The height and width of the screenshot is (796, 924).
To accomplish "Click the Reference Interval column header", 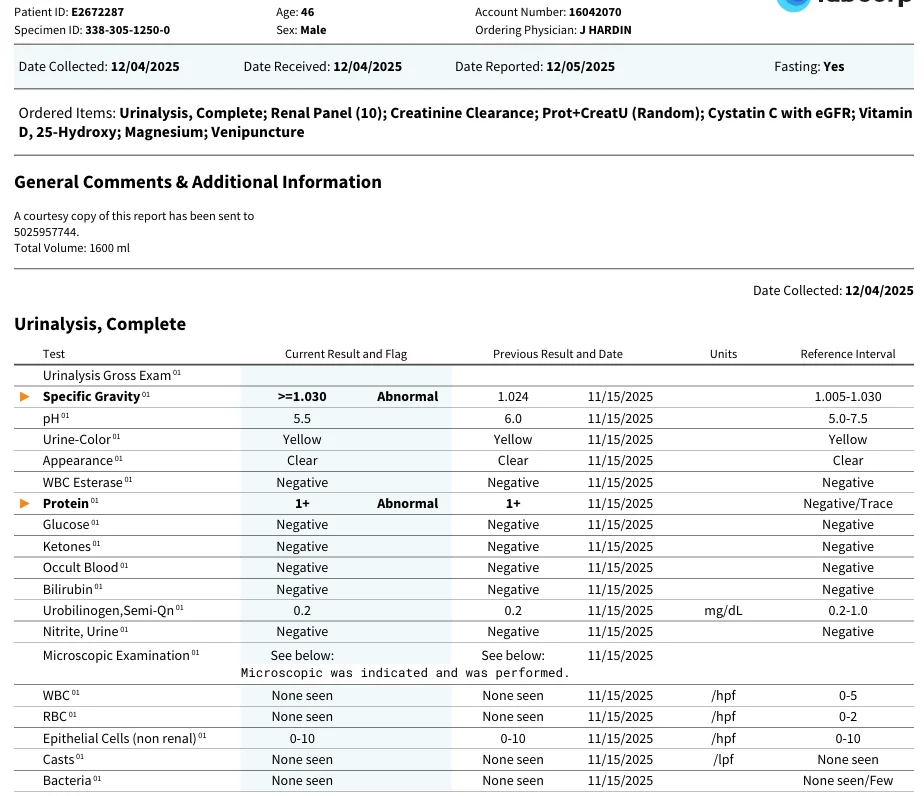I will click(x=847, y=354).
